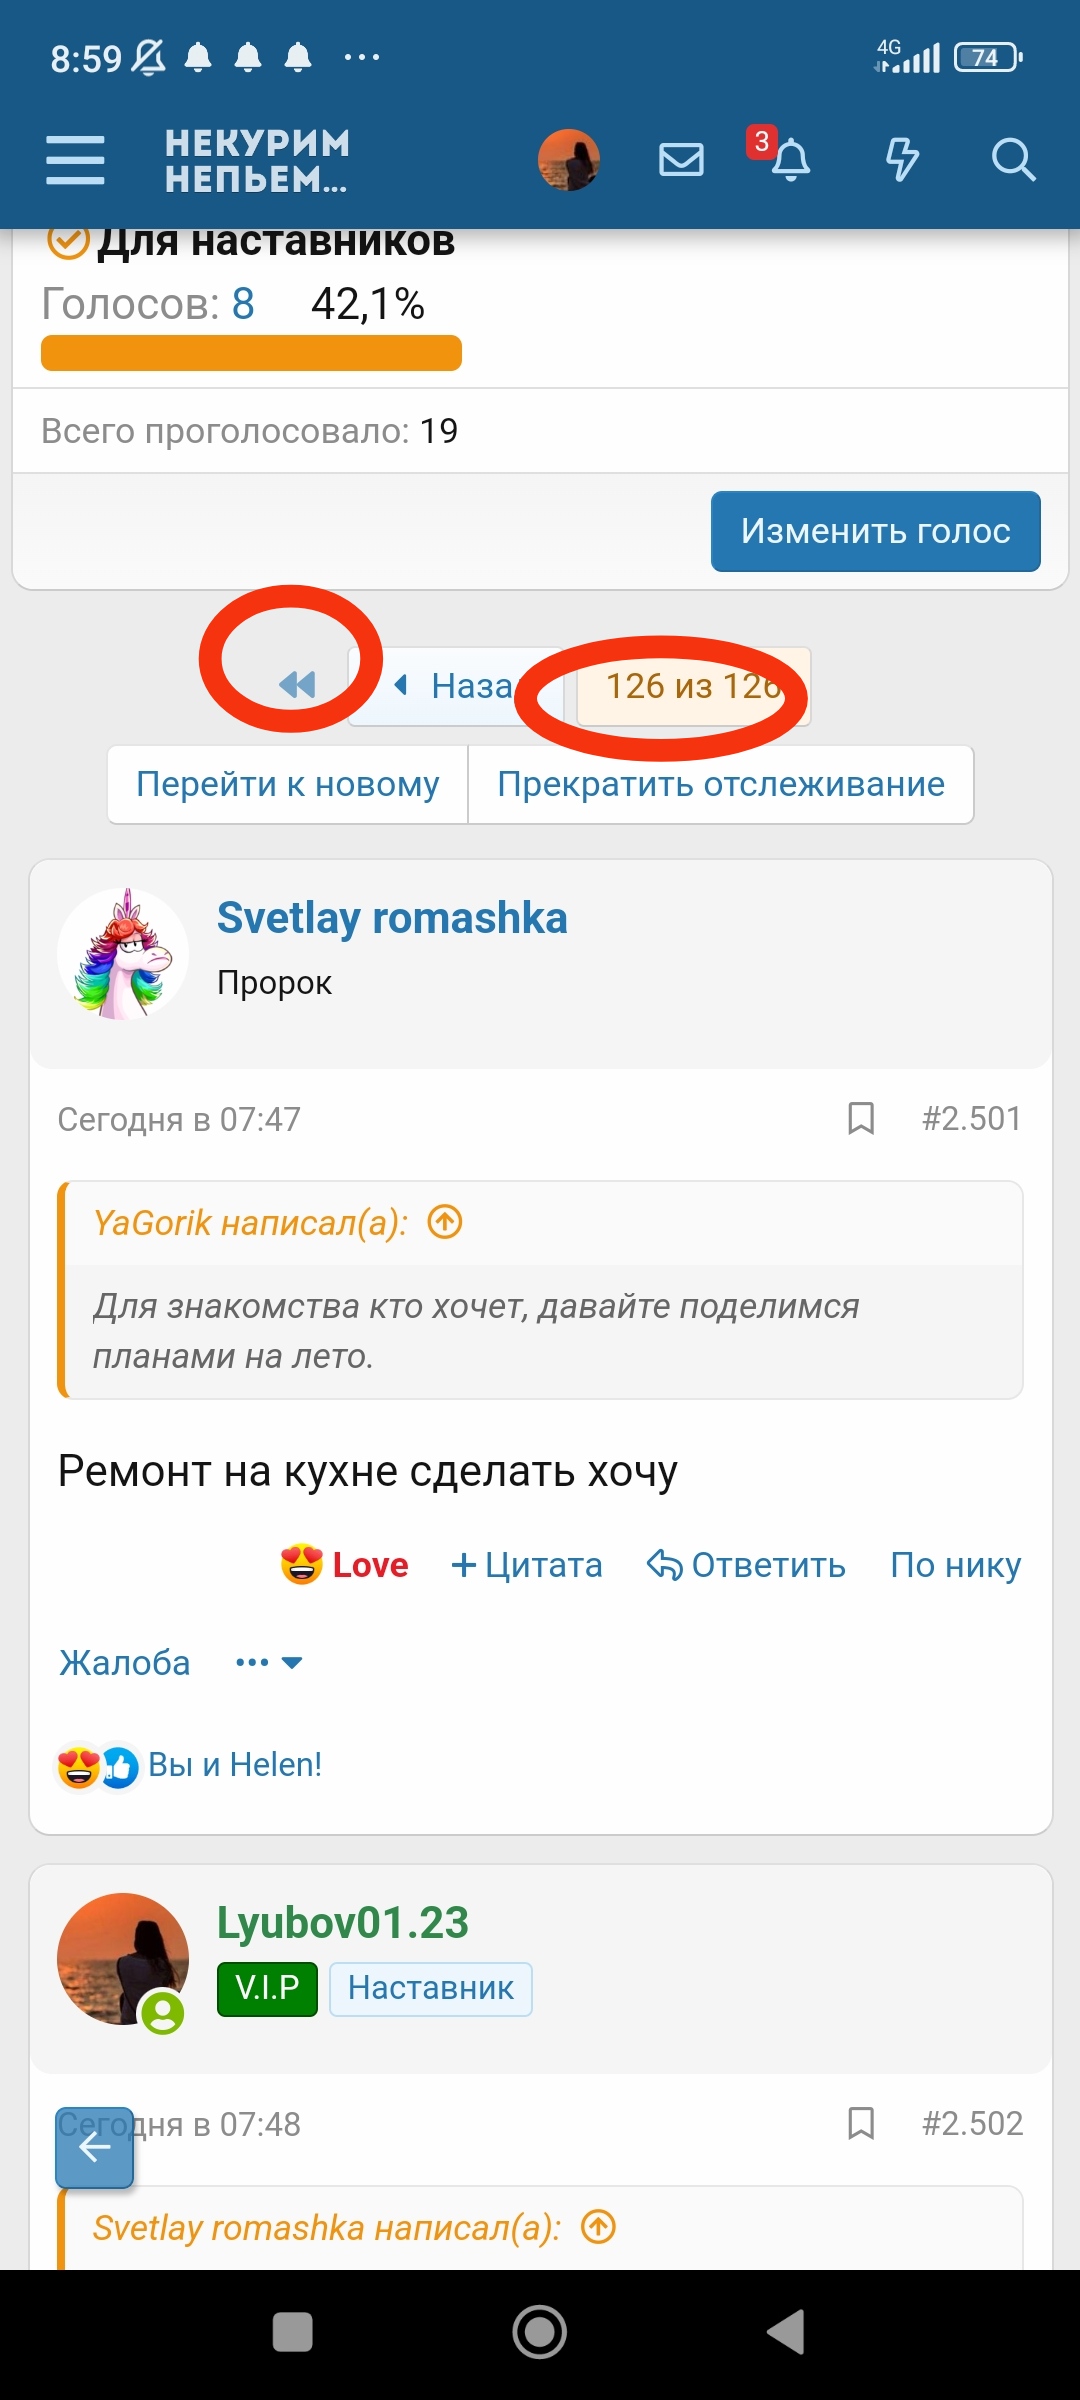Open the hamburger navigation menu
Image resolution: width=1080 pixels, height=2400 pixels.
point(75,160)
